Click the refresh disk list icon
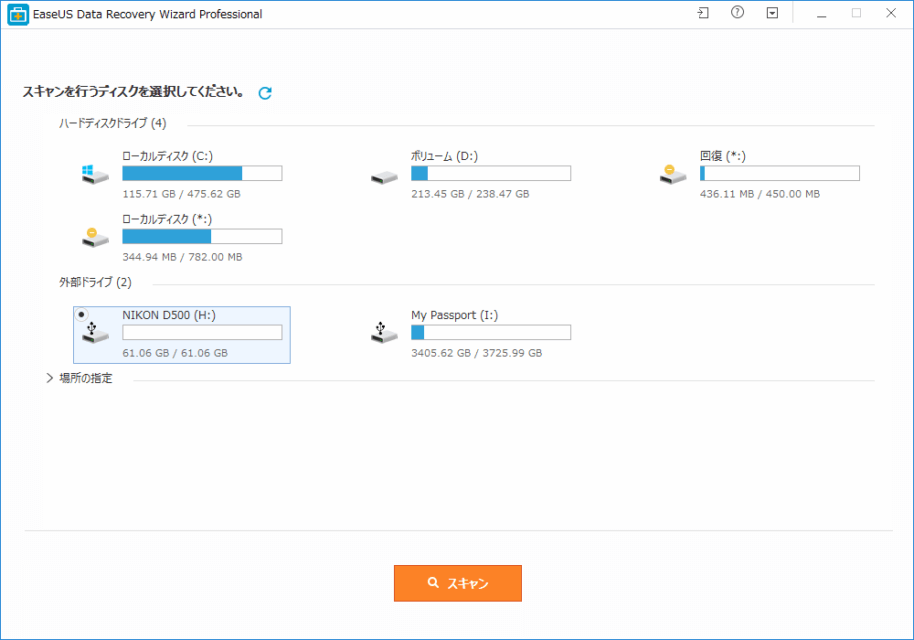The image size is (914, 640). tap(265, 93)
